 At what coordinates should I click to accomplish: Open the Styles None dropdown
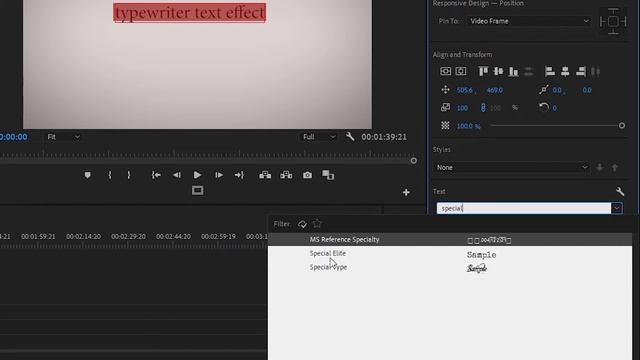(x=512, y=167)
